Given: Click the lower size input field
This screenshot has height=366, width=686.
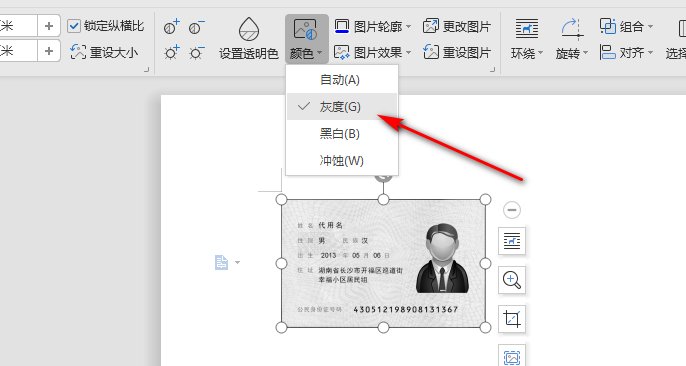Looking at the screenshot, I should pyautogui.click(x=18, y=51).
